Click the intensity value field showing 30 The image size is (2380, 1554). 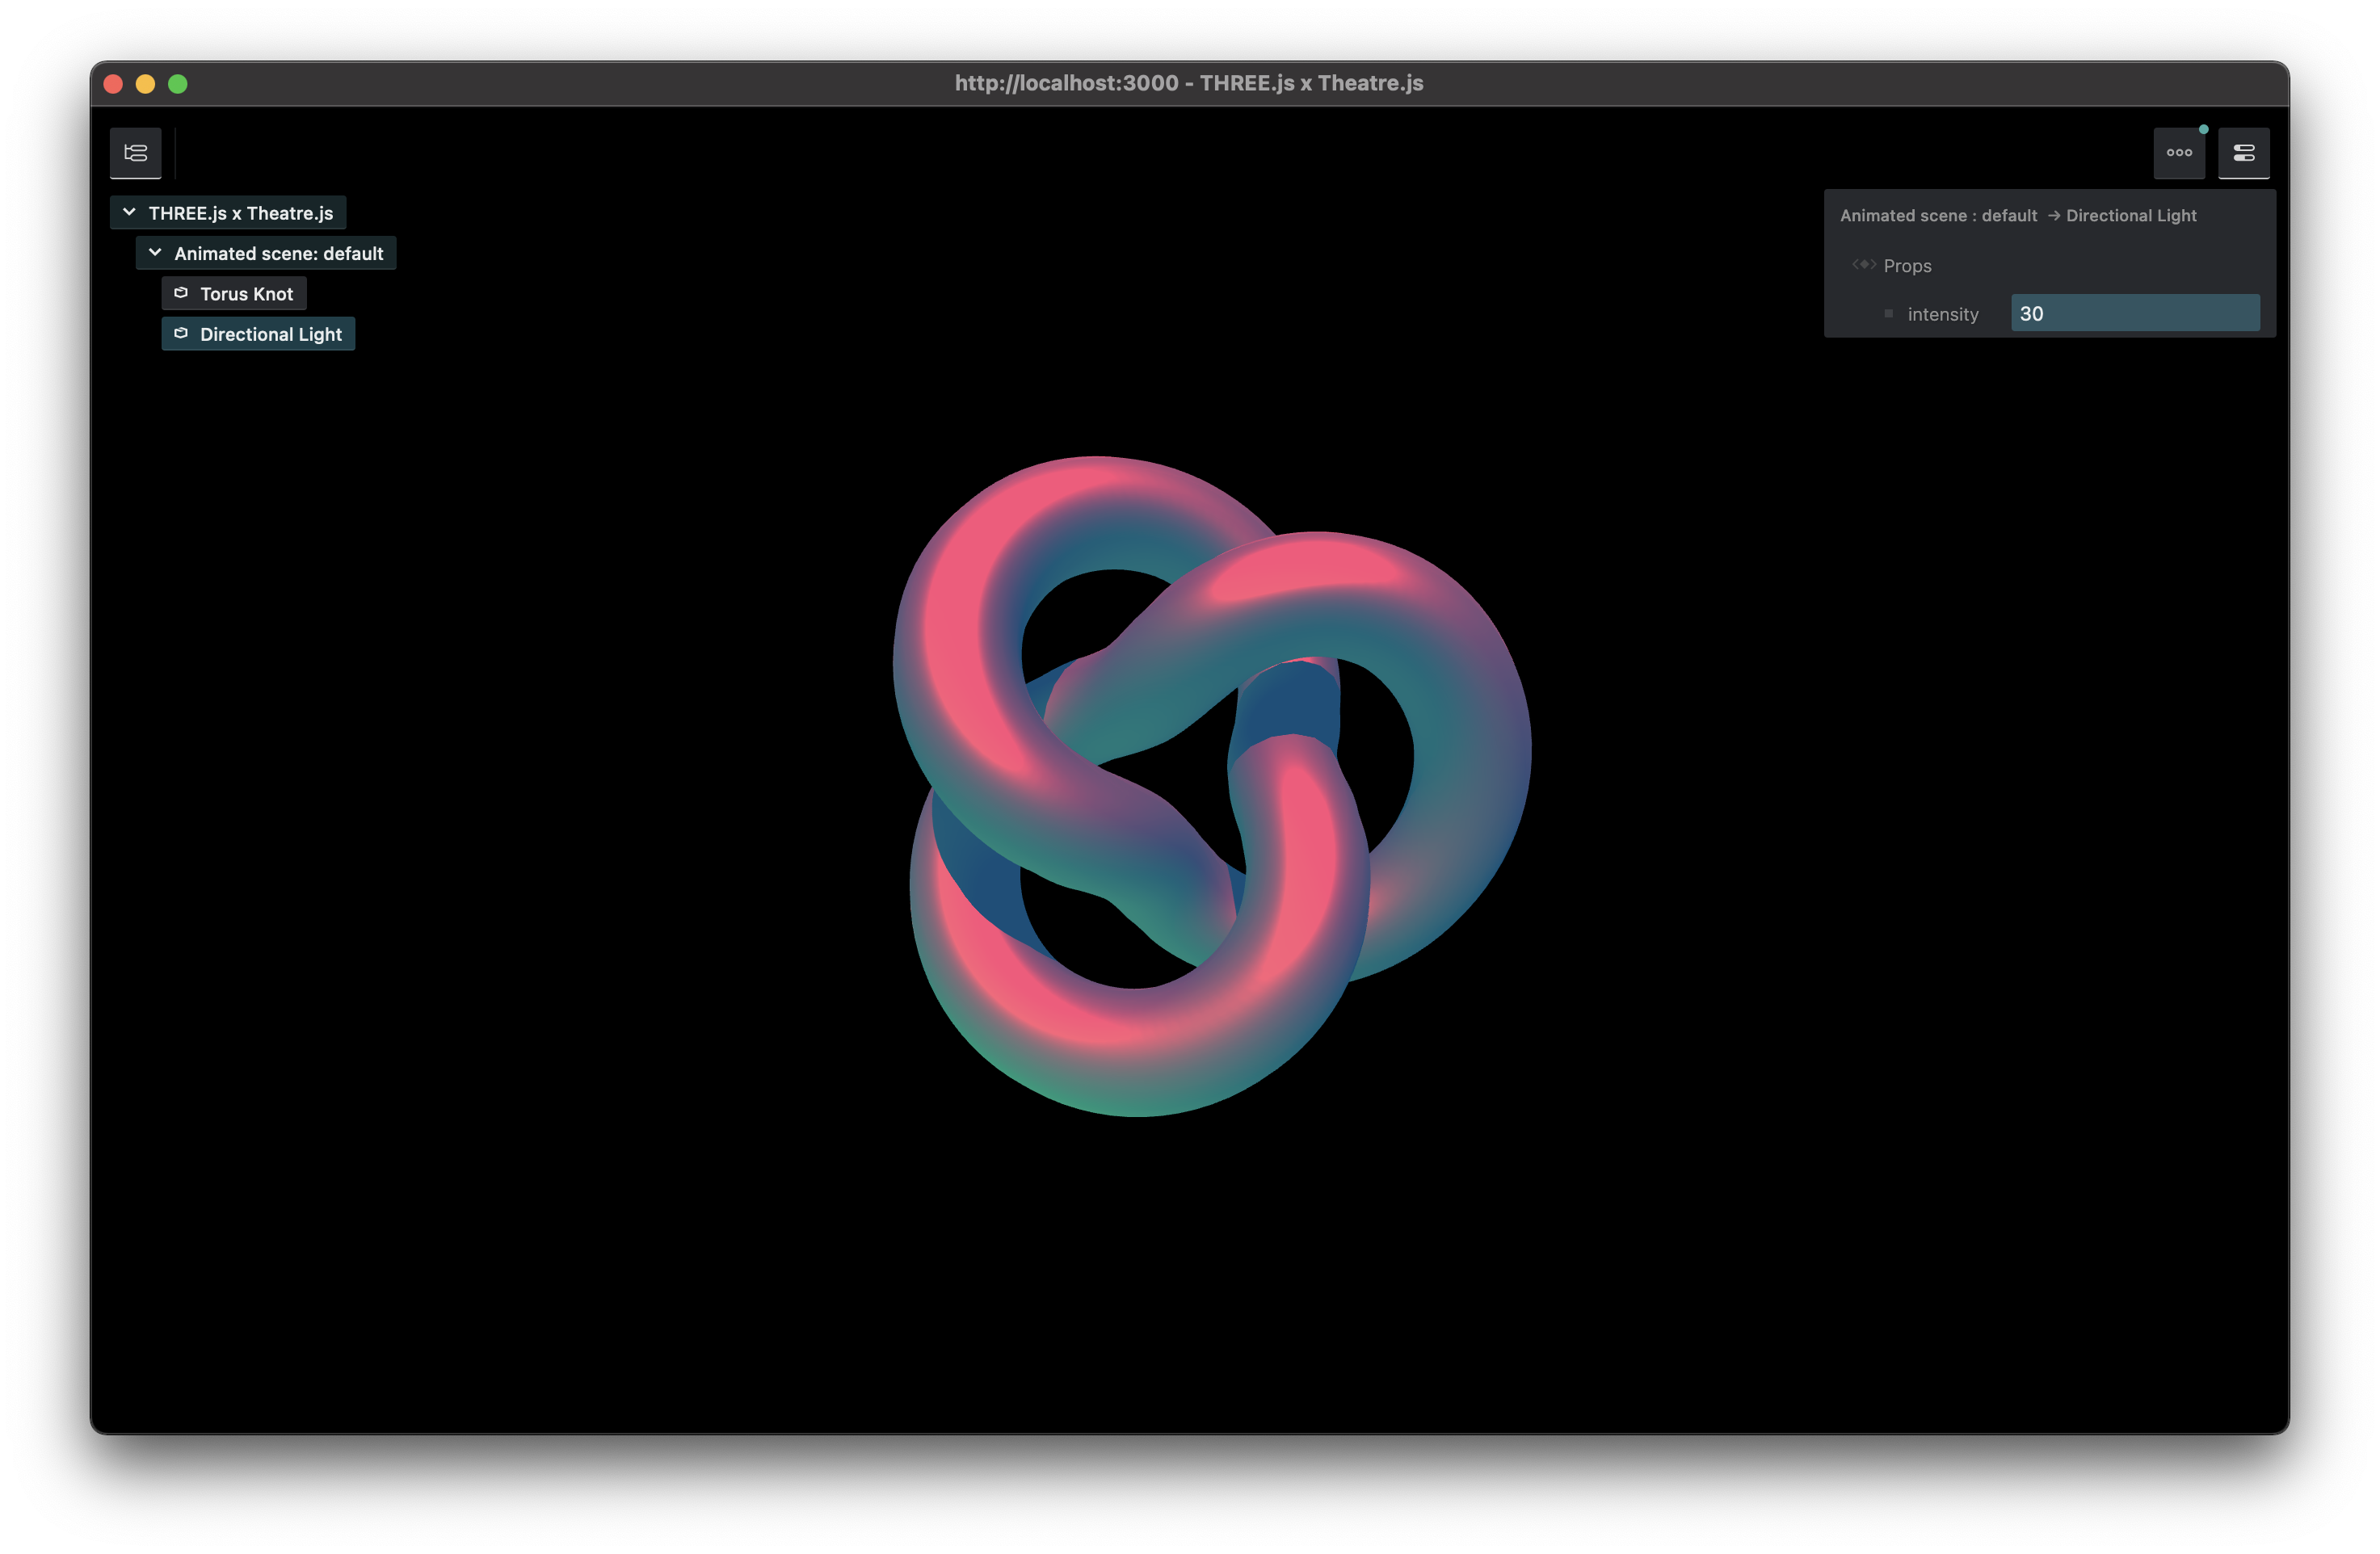point(2134,313)
